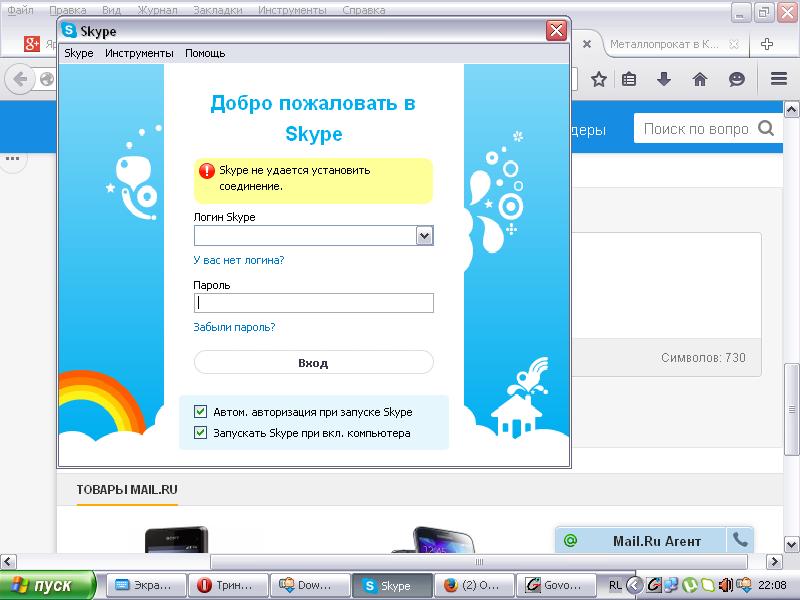Go to Firefox home page icon
800x600 pixels.
699,79
